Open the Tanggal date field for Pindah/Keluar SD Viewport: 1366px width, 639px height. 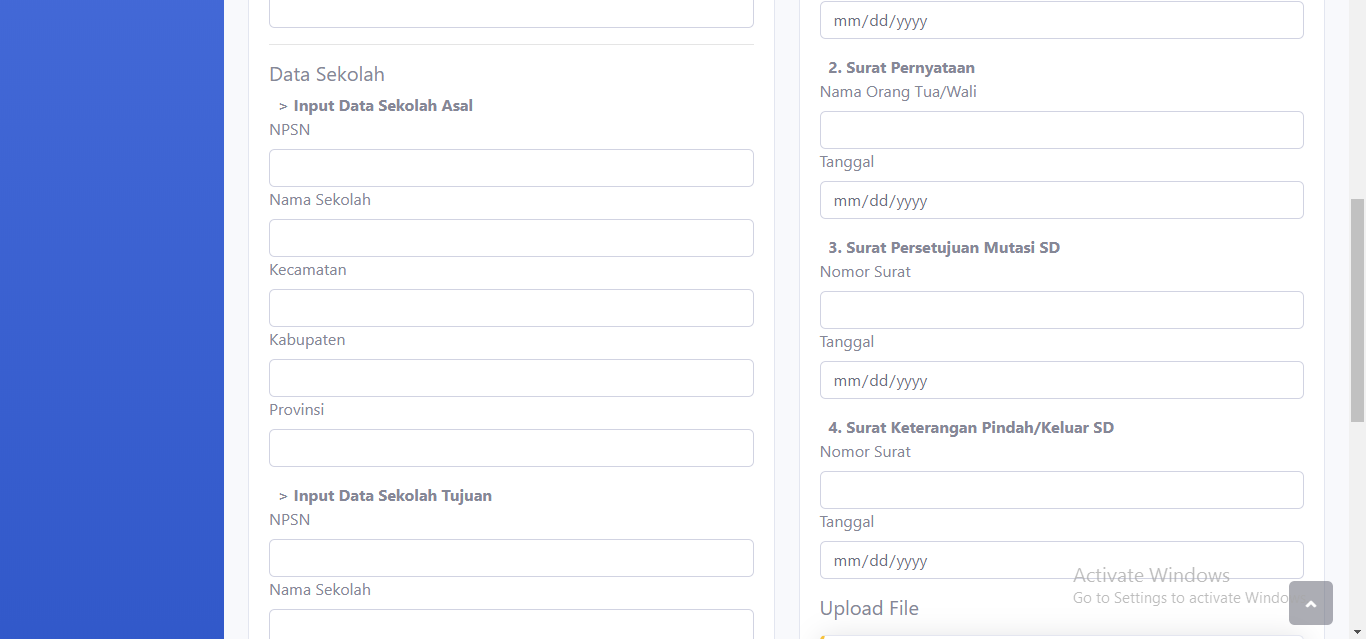1061,560
